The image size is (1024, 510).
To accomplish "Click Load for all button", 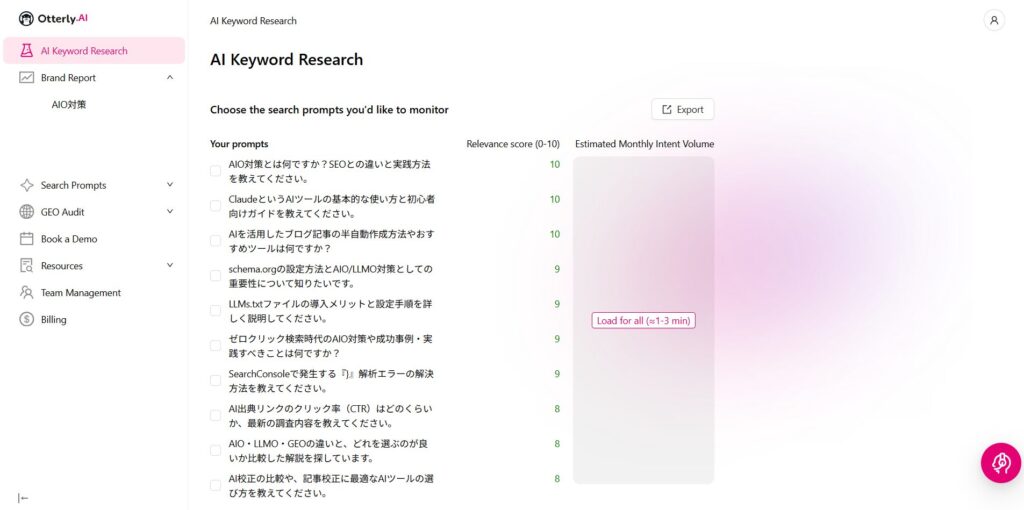I will tap(643, 321).
